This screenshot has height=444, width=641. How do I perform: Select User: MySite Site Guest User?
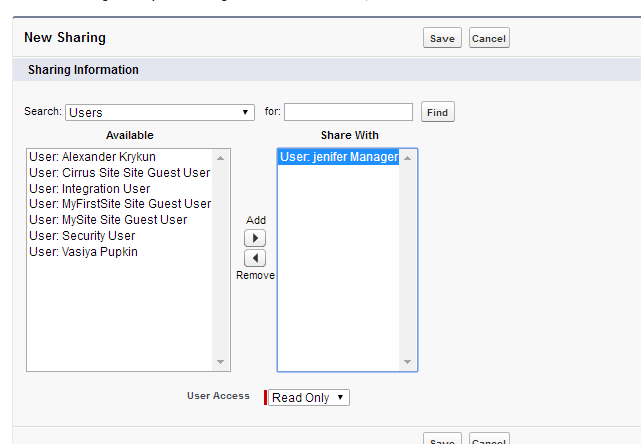(108, 220)
